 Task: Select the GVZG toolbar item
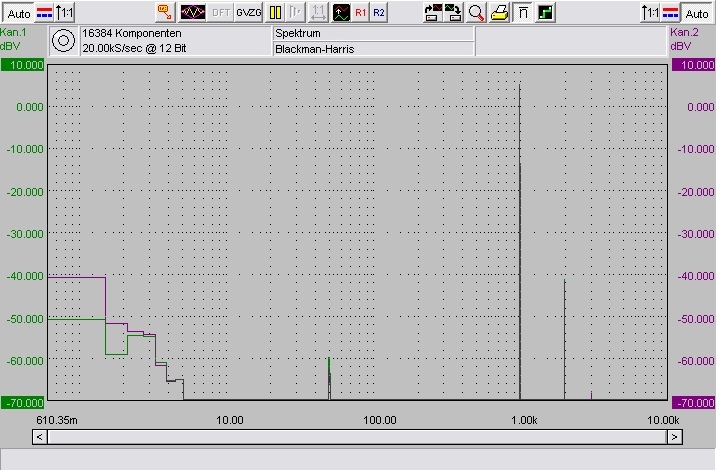(249, 13)
